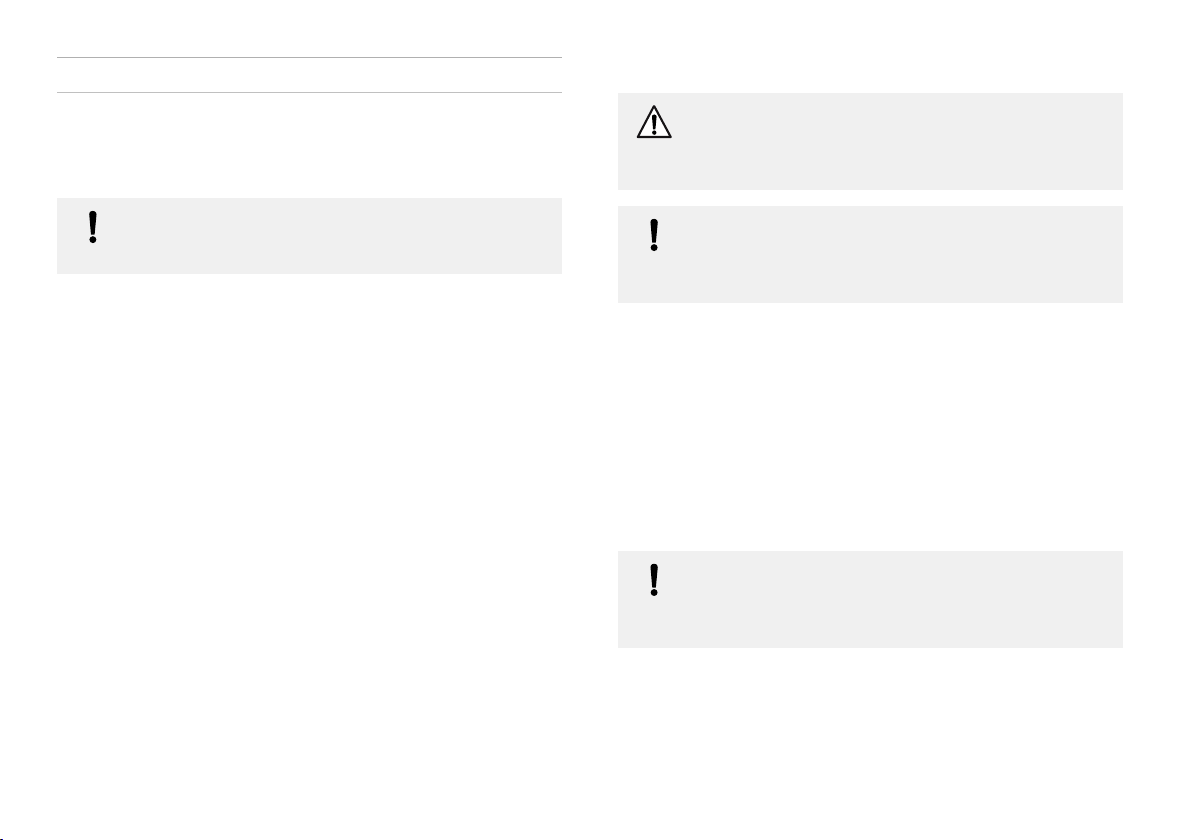Viewport: 1192px width, 840px height.
Task: Click the blank area between the two right-column notice boxes
Action: click(870, 426)
